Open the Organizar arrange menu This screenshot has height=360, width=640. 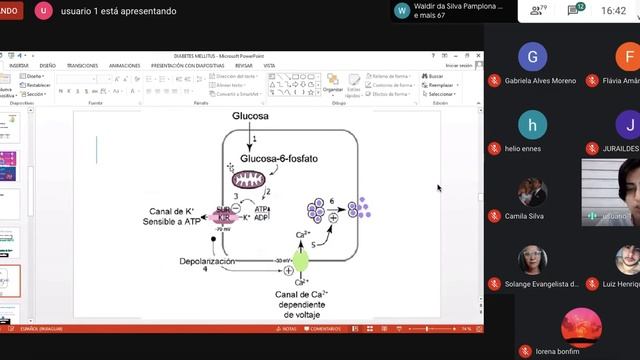(333, 84)
